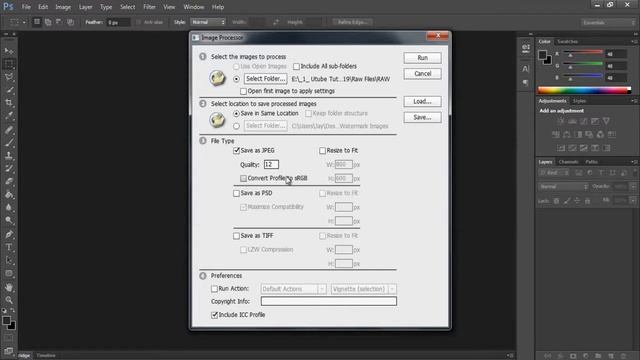
Task: Switch to the Swatches tab
Action: click(567, 42)
